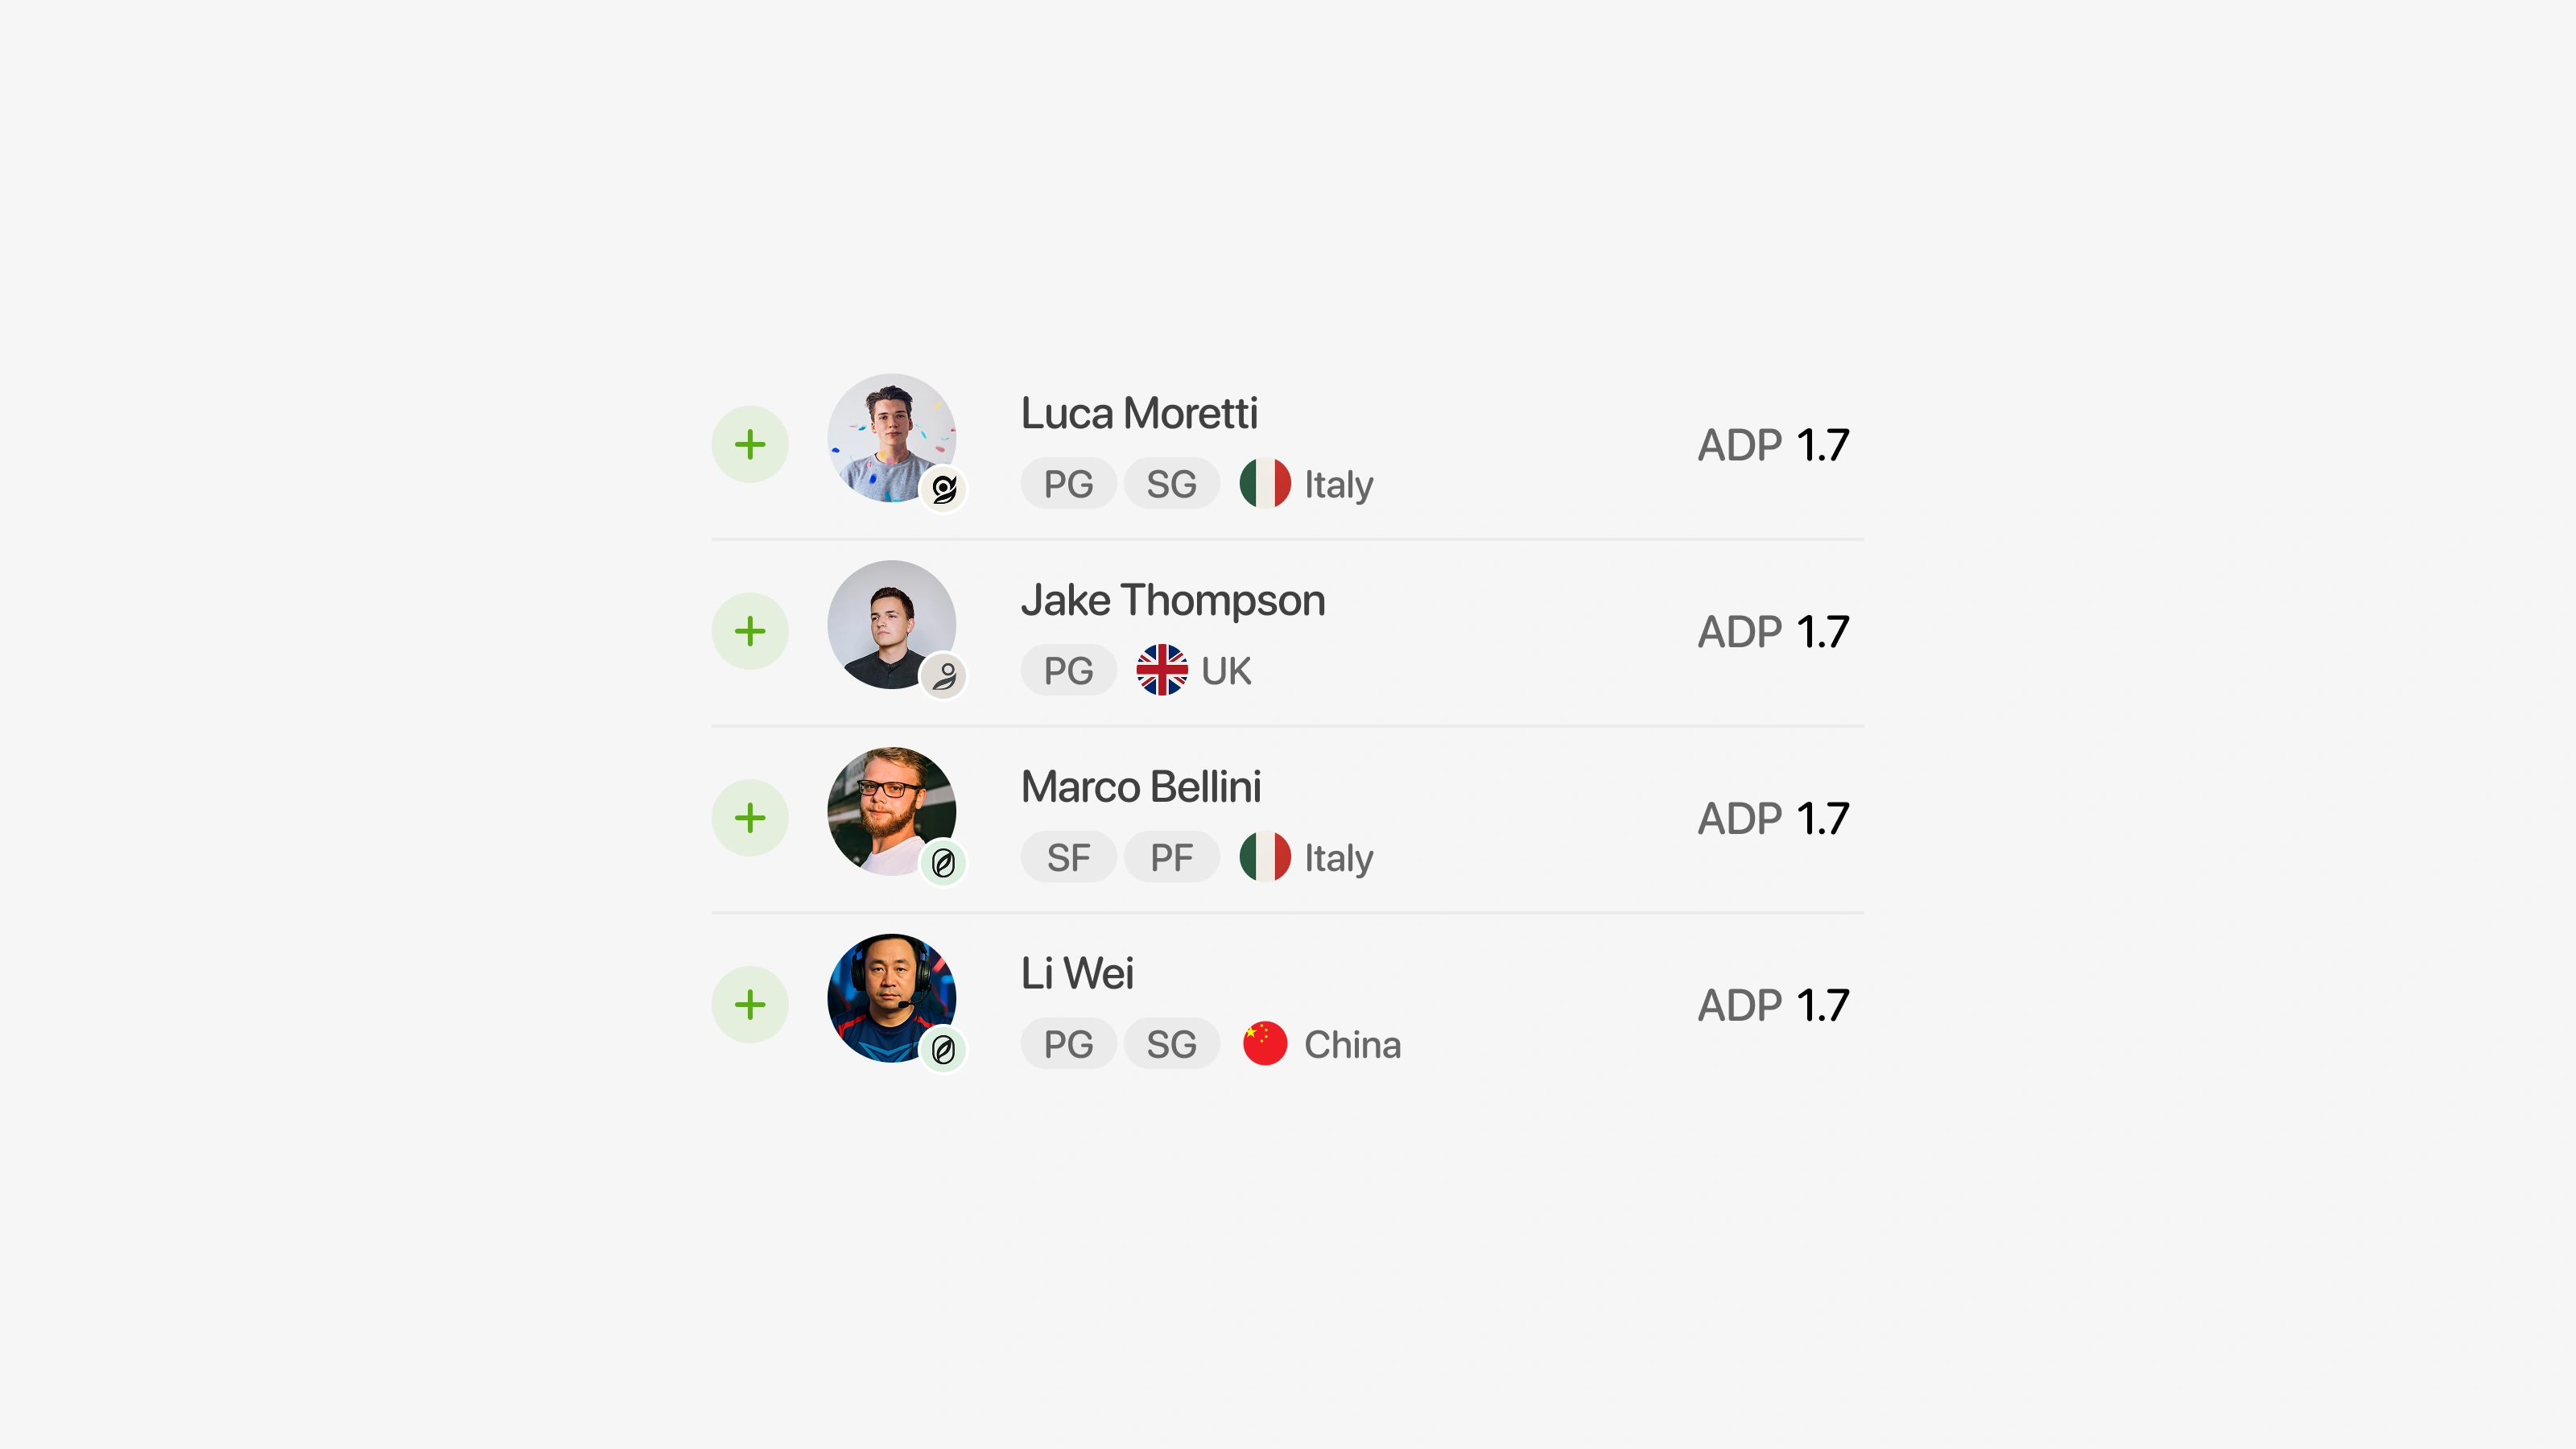Open Luca Moretti's player name
This screenshot has width=2576, height=1449.
coord(1139,413)
